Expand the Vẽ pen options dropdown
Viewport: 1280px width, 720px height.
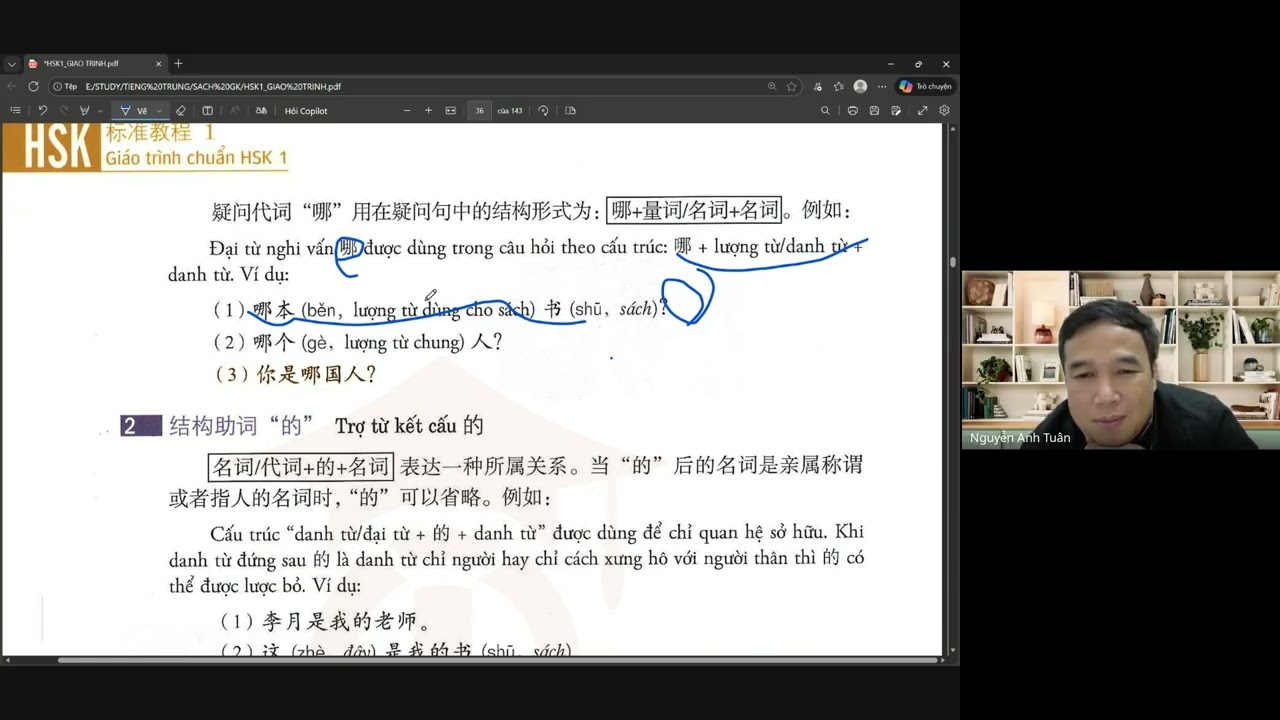point(159,111)
